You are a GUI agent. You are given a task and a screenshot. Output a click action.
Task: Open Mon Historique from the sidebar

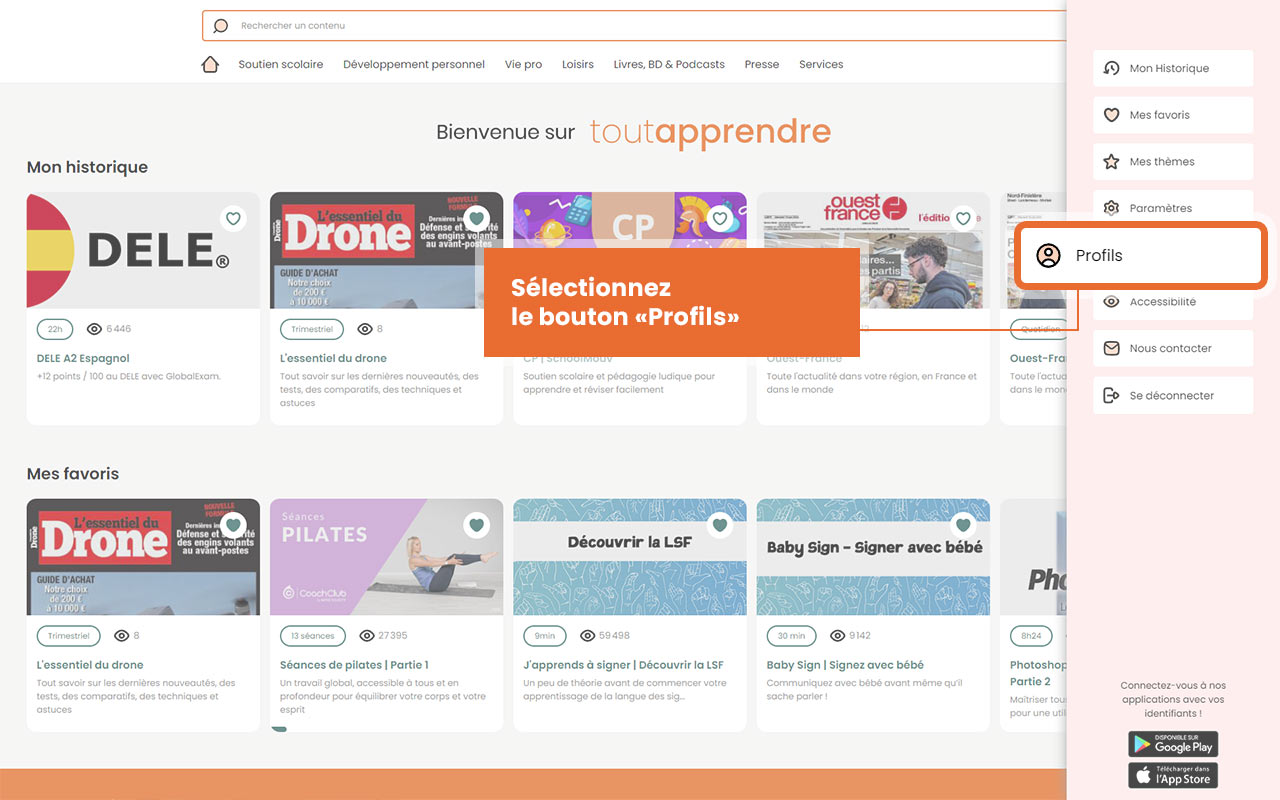[x=1111, y=68]
